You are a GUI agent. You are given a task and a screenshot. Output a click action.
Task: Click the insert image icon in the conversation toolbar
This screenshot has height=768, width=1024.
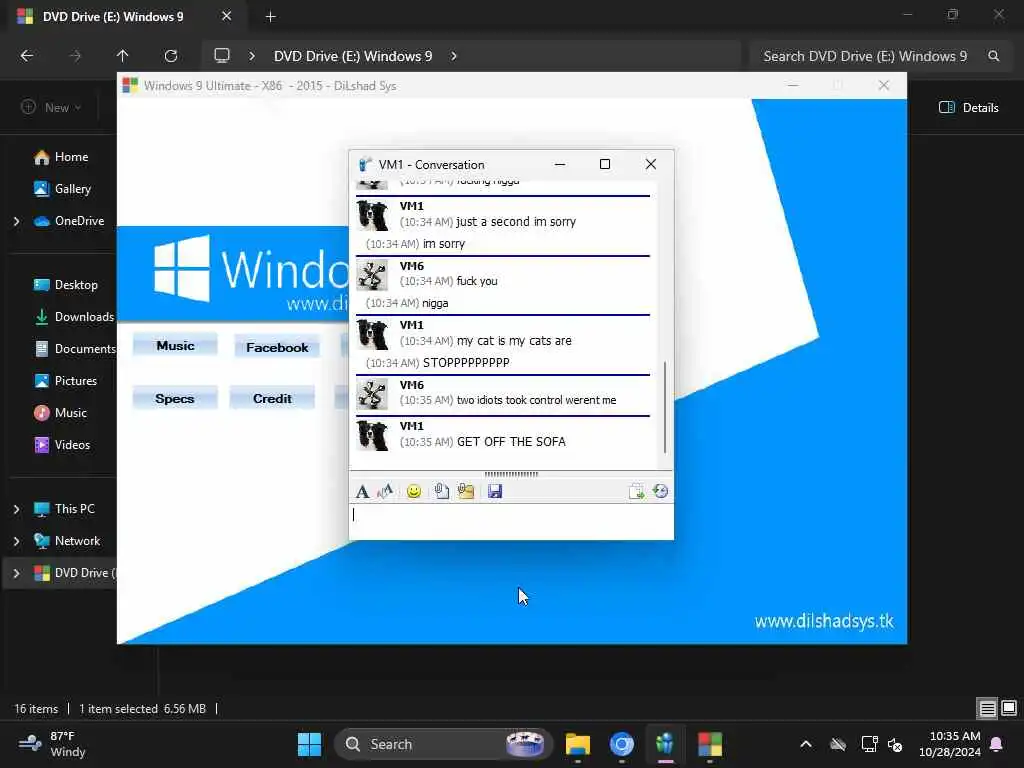click(x=466, y=491)
